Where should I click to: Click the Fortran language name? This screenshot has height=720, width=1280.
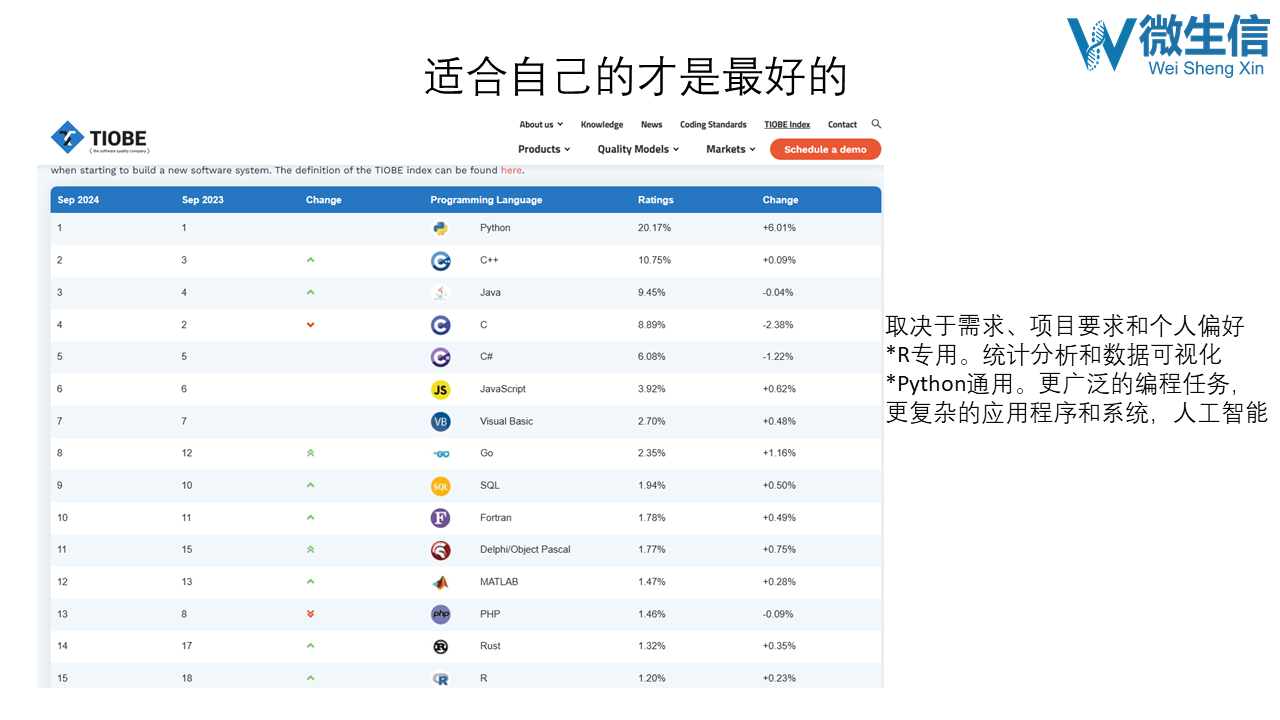[496, 518]
